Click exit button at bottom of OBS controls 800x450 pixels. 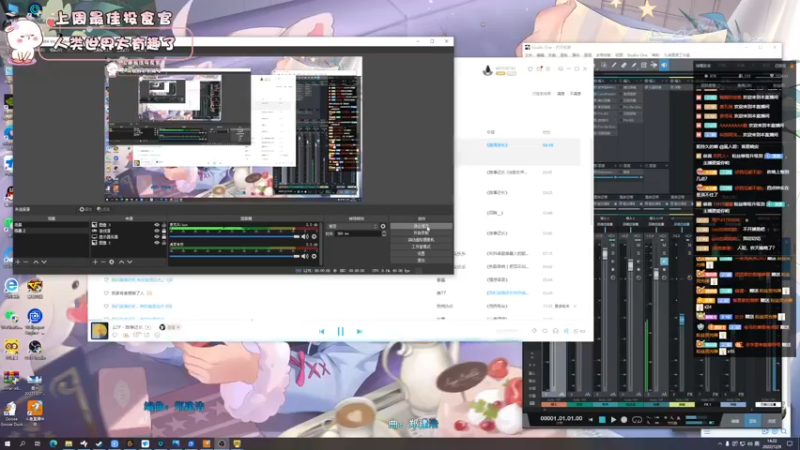[421, 260]
